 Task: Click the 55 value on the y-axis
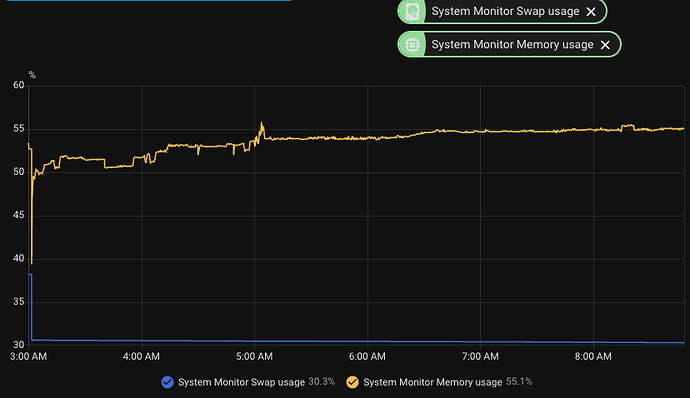tap(19, 129)
